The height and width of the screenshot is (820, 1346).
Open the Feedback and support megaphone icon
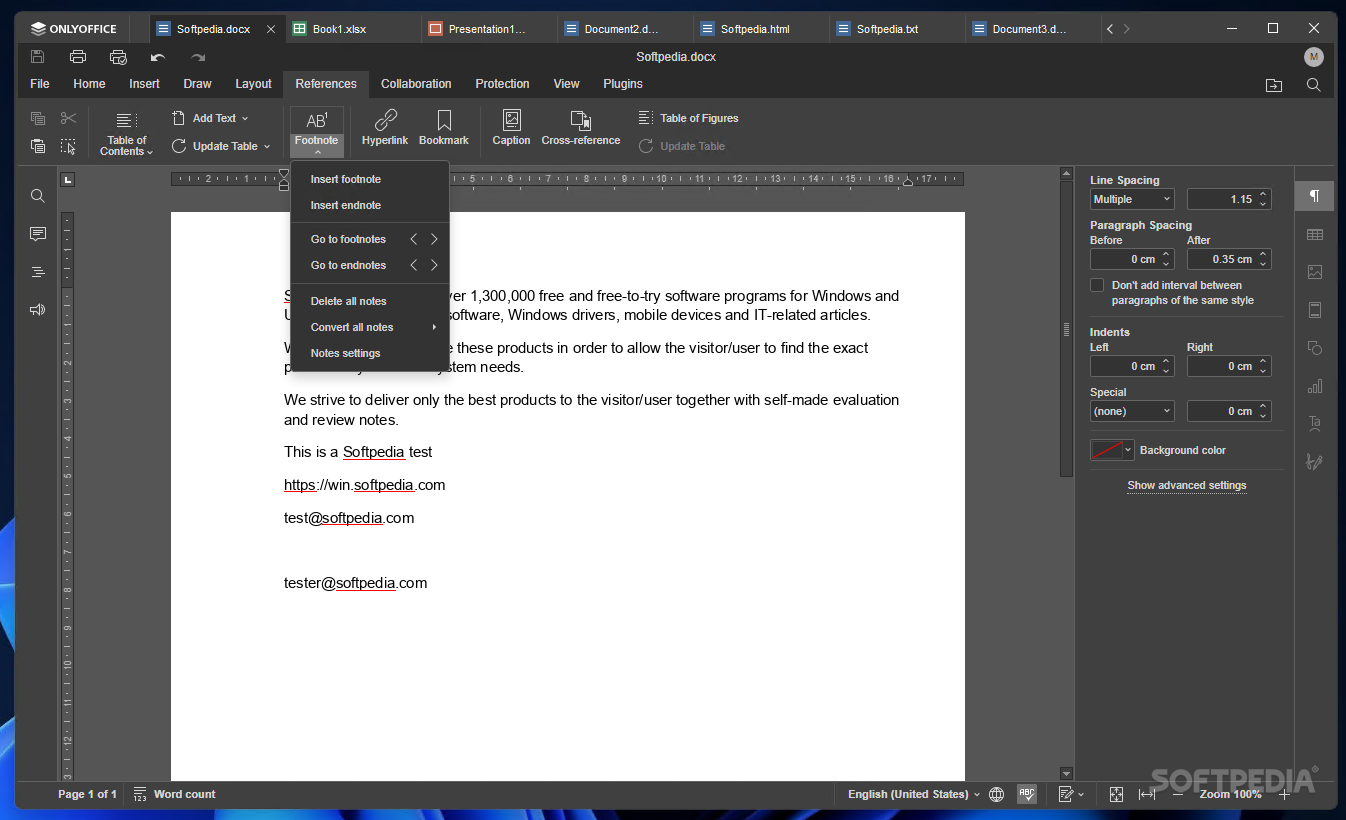click(x=38, y=310)
